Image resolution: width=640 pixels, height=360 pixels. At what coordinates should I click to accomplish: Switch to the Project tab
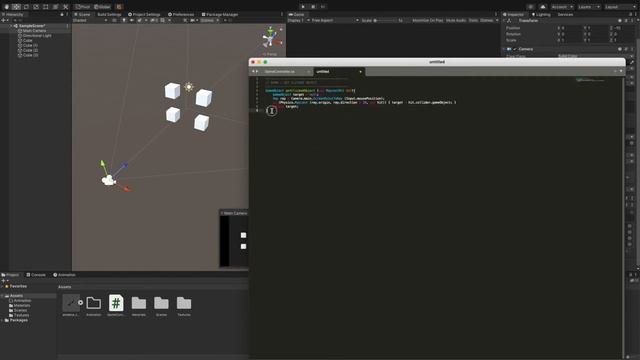10,275
